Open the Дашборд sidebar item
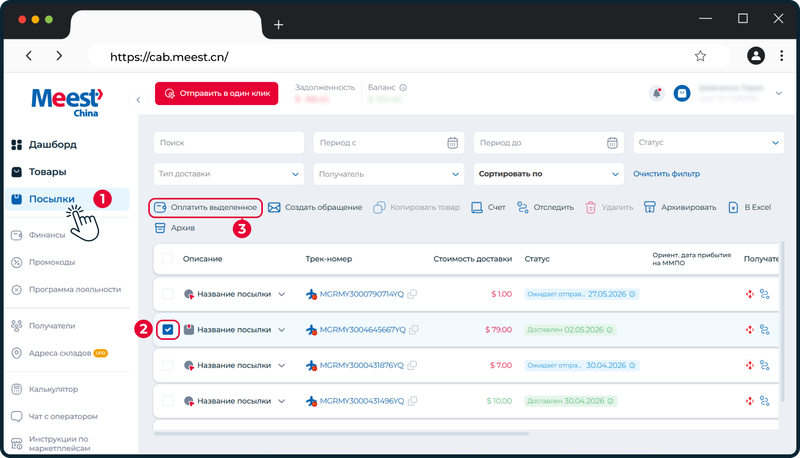The image size is (800, 458). [x=44, y=145]
